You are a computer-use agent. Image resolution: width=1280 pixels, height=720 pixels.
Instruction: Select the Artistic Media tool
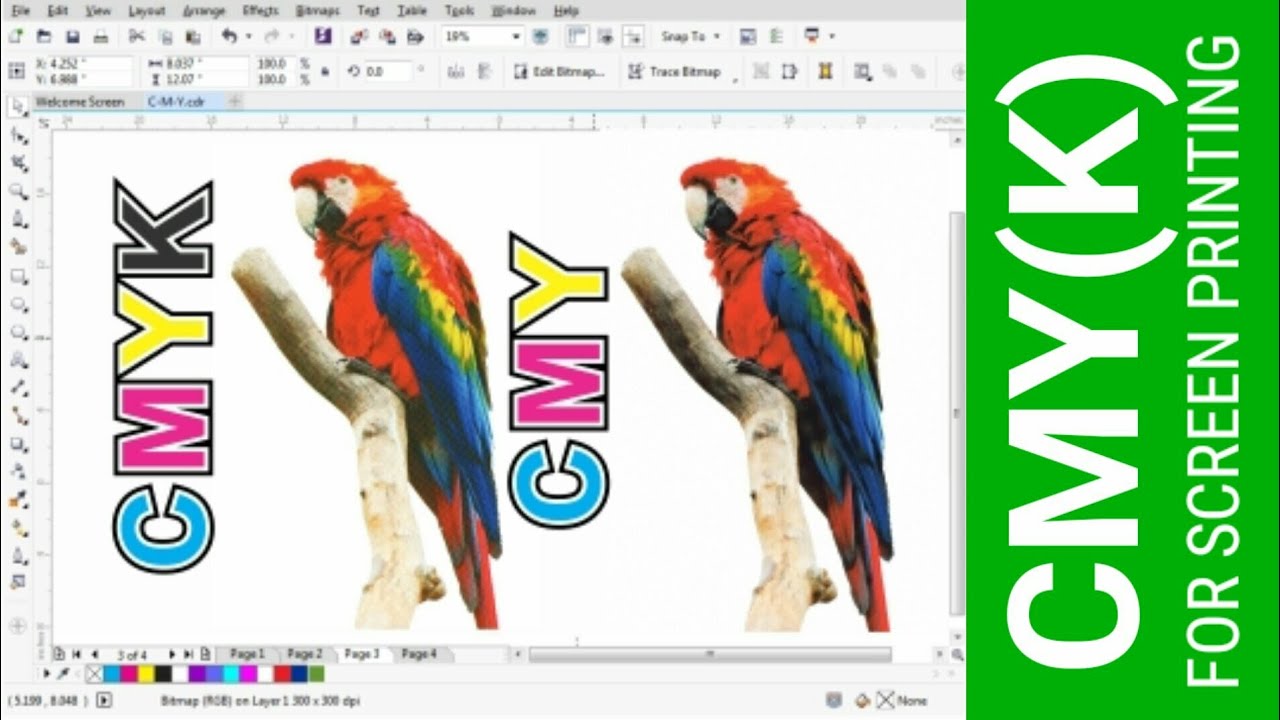pos(17,246)
